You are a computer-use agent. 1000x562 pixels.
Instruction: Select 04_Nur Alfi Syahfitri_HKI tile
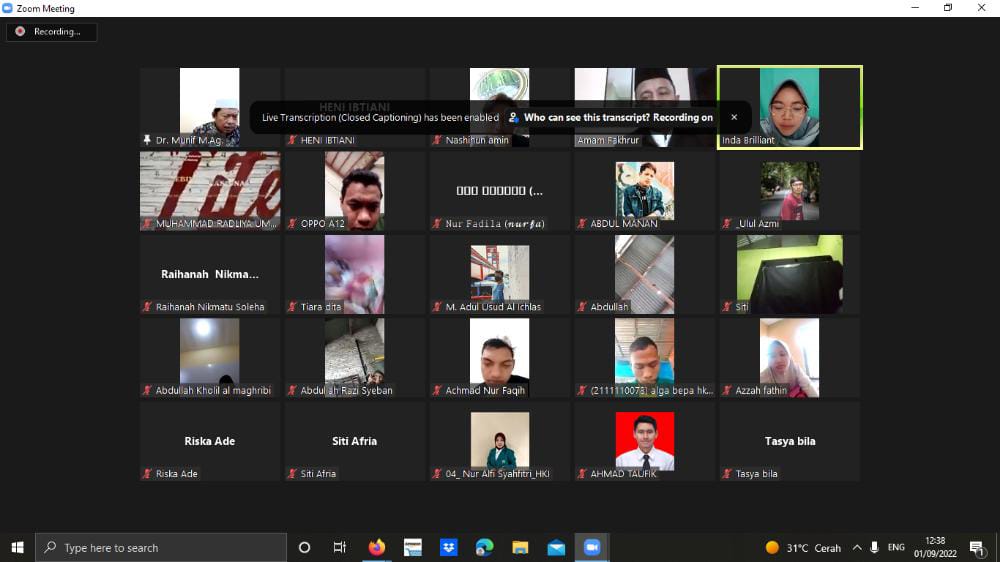coord(499,441)
